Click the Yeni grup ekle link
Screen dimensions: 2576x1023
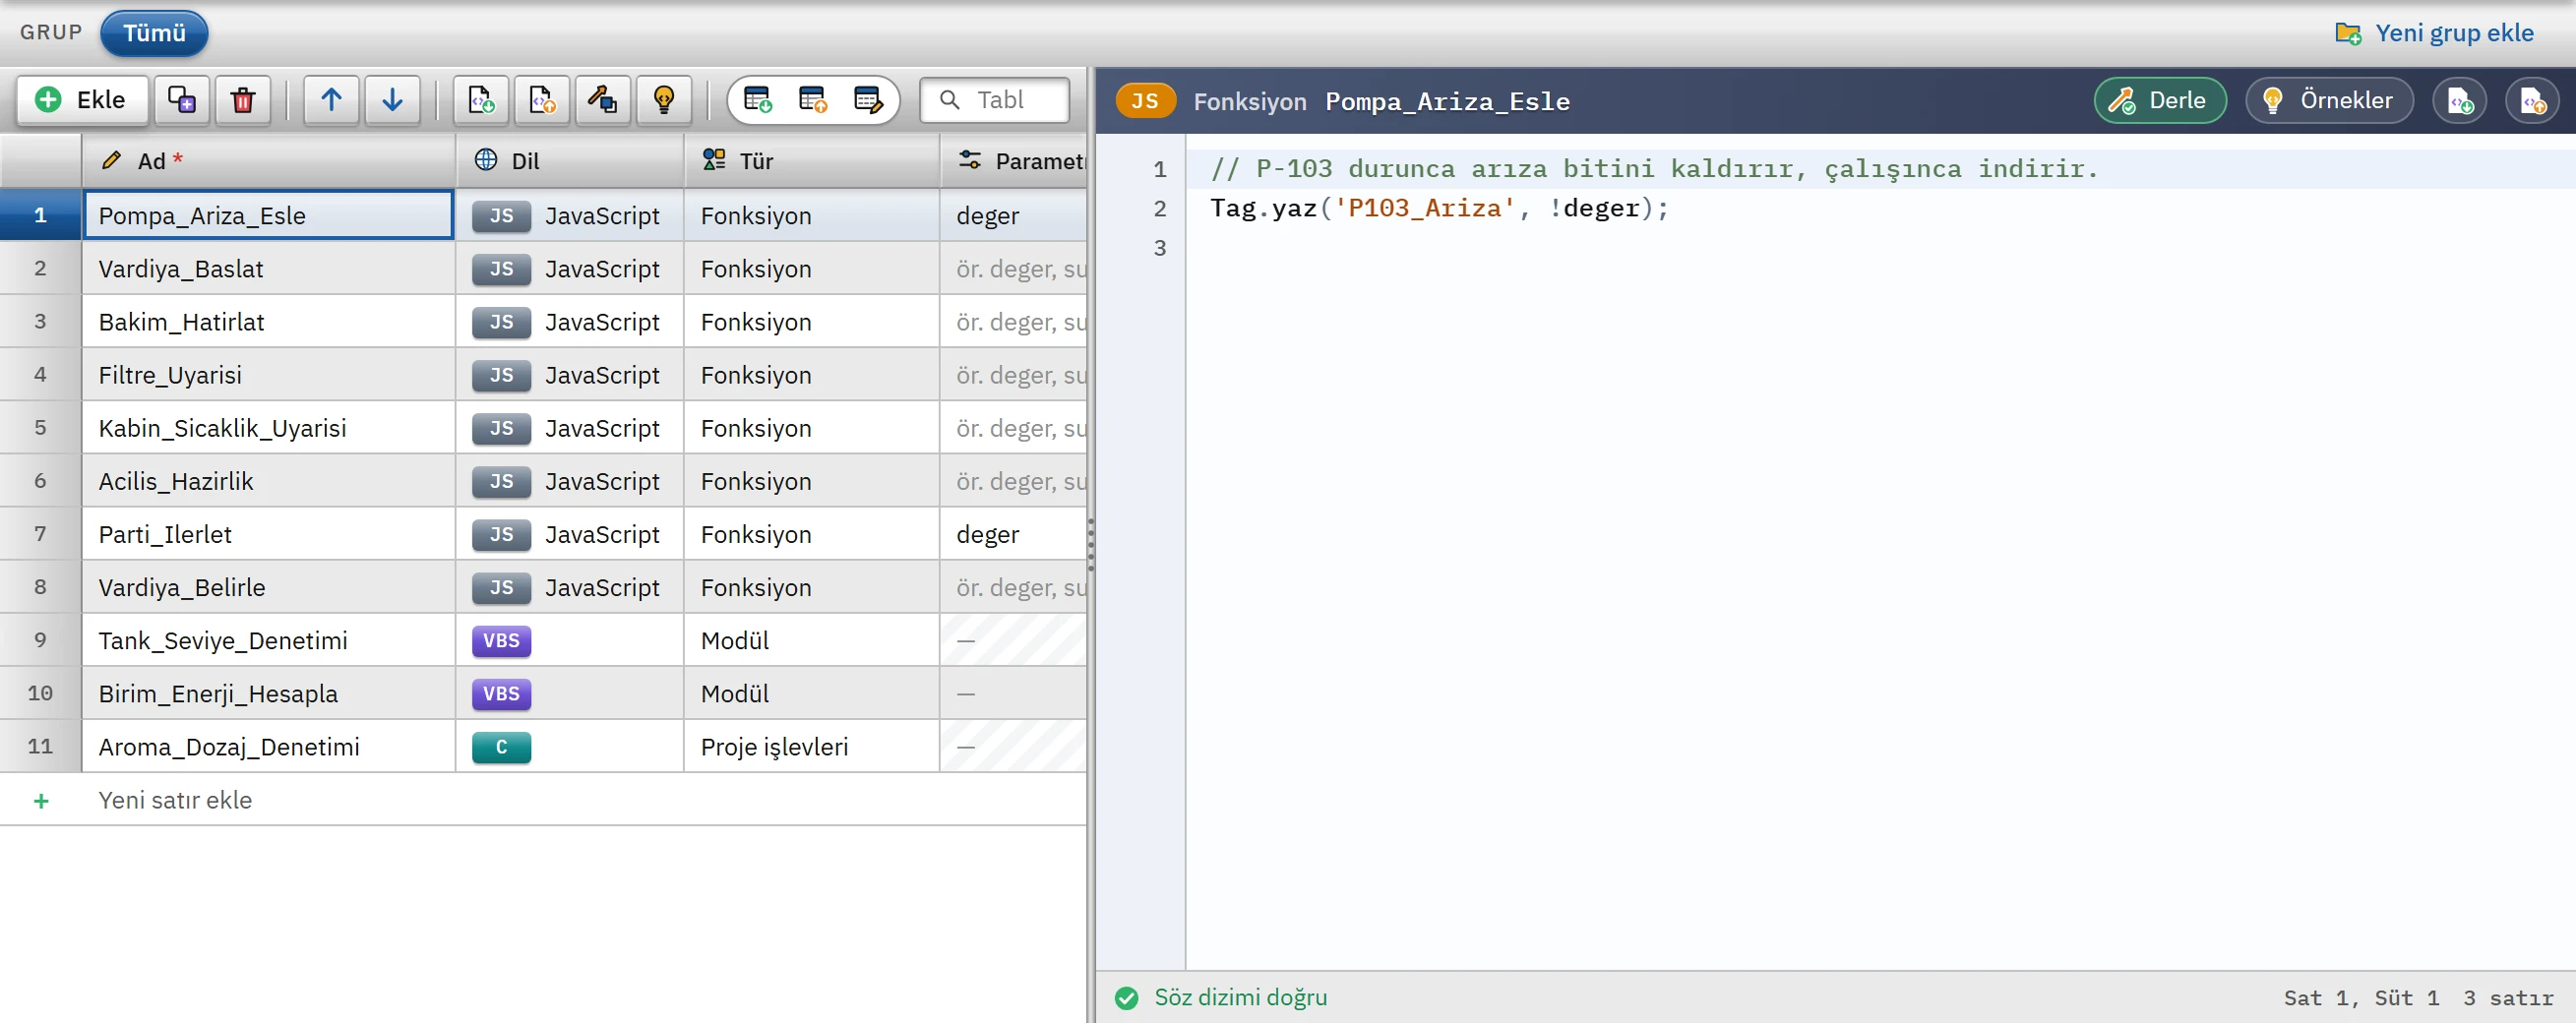point(2434,33)
